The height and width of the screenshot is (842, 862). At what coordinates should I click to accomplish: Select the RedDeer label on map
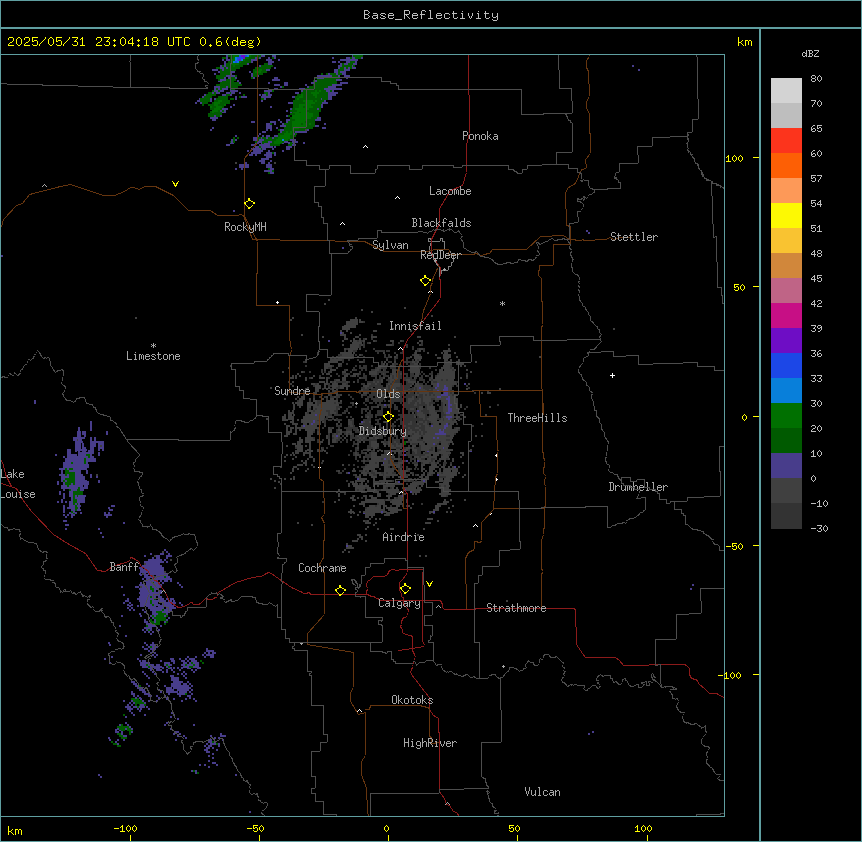click(440, 255)
